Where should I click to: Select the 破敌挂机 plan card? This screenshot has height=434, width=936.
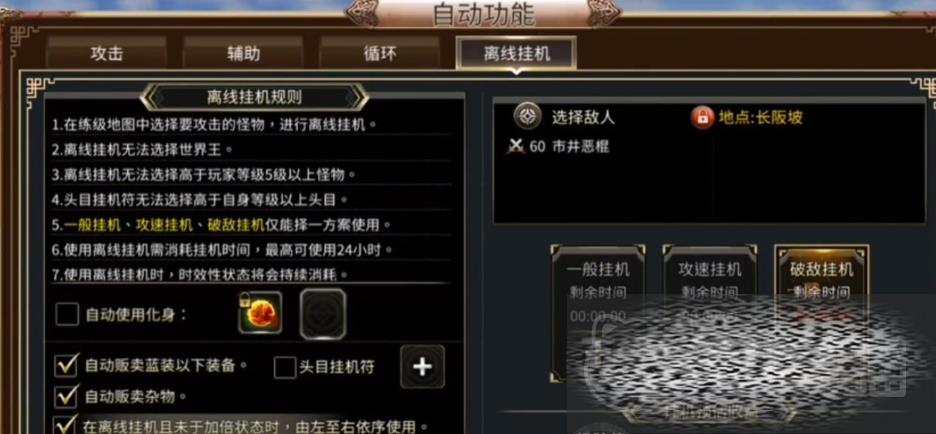pyautogui.click(x=821, y=310)
